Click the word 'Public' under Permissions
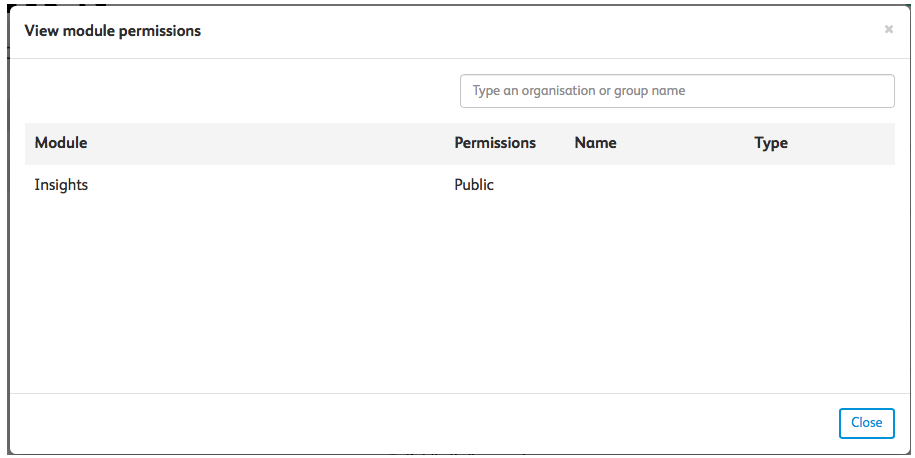Screen dimensions: 915x458 [474, 185]
